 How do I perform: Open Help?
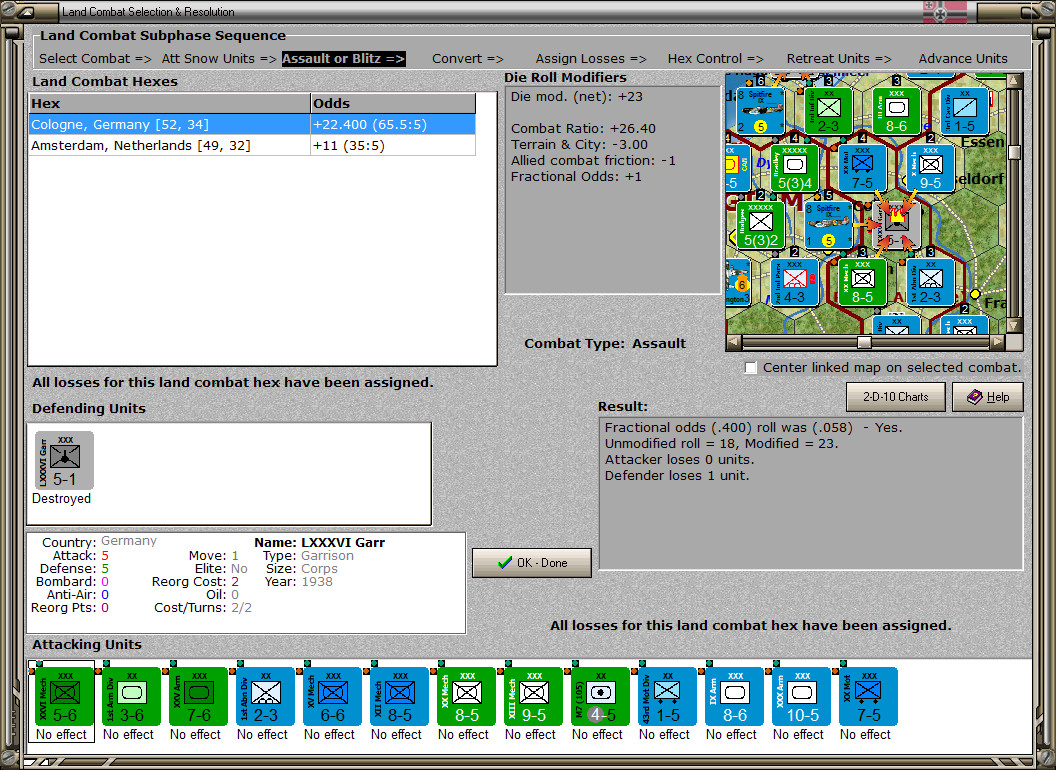(988, 397)
